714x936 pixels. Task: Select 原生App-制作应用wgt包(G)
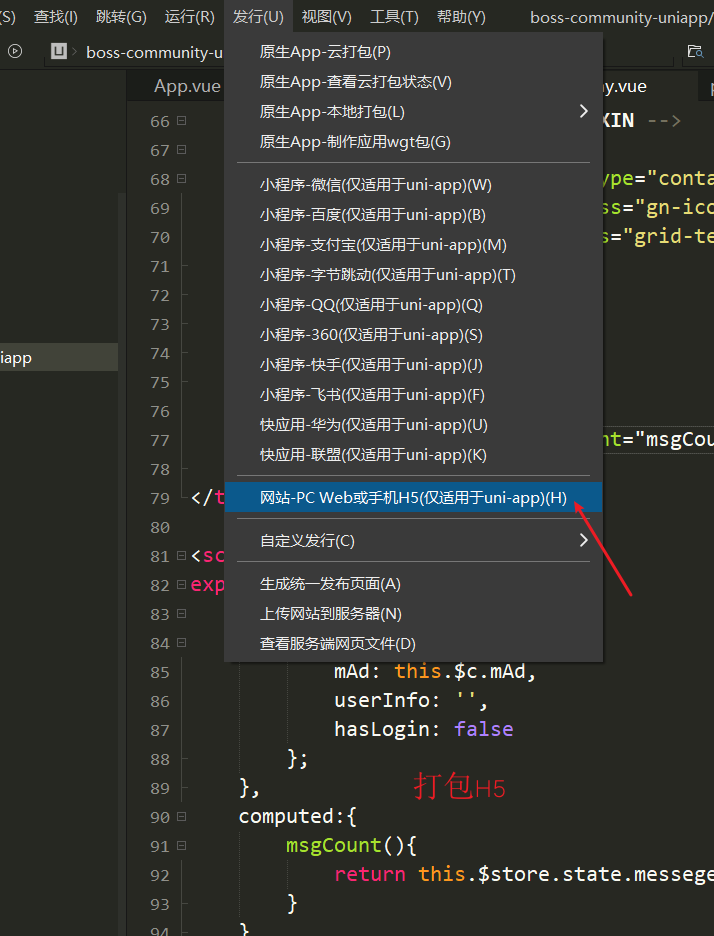tap(413, 141)
